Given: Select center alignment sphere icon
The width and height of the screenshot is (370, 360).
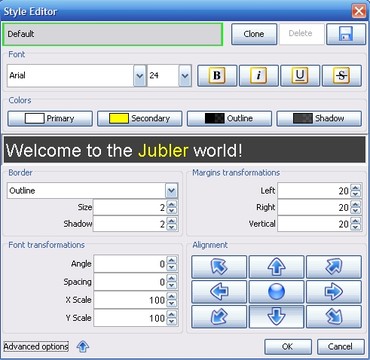Looking at the screenshot, I should [277, 292].
